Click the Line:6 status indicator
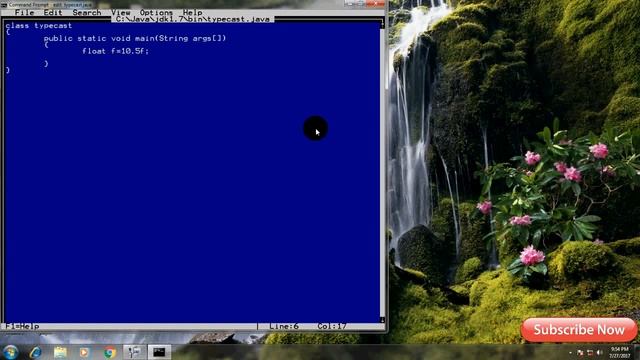This screenshot has width=640, height=360. [284, 326]
